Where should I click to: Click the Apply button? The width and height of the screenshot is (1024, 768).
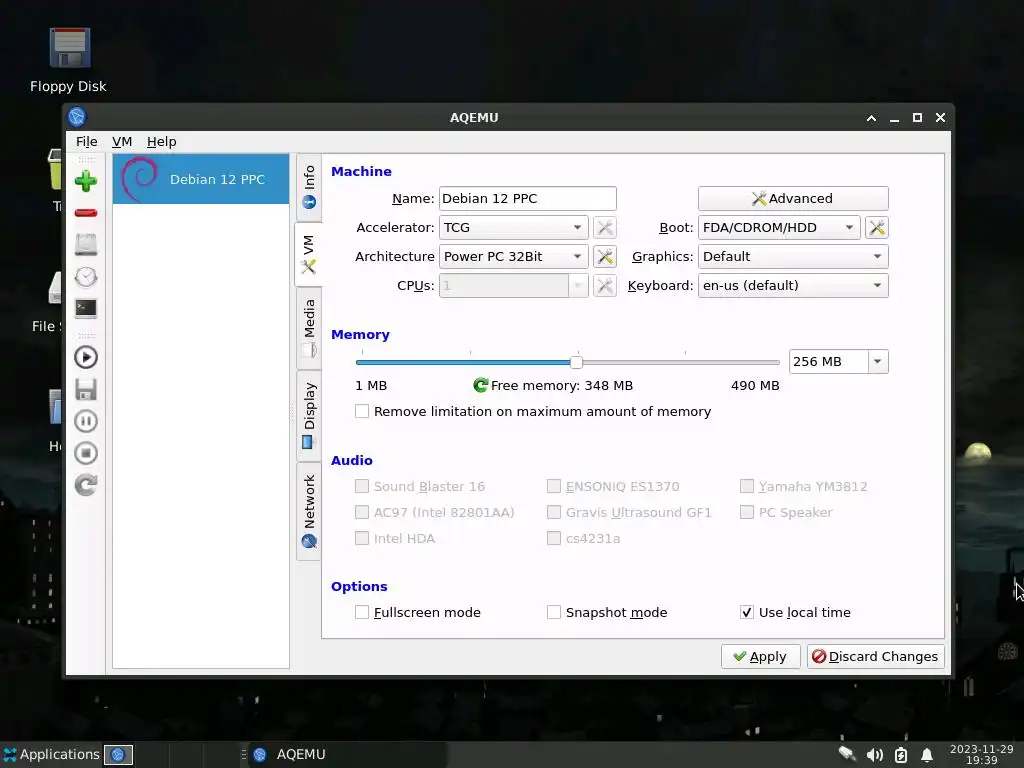[760, 656]
